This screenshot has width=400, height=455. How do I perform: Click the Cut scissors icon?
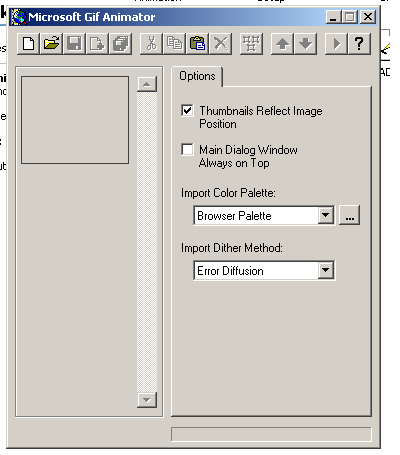tap(151, 44)
